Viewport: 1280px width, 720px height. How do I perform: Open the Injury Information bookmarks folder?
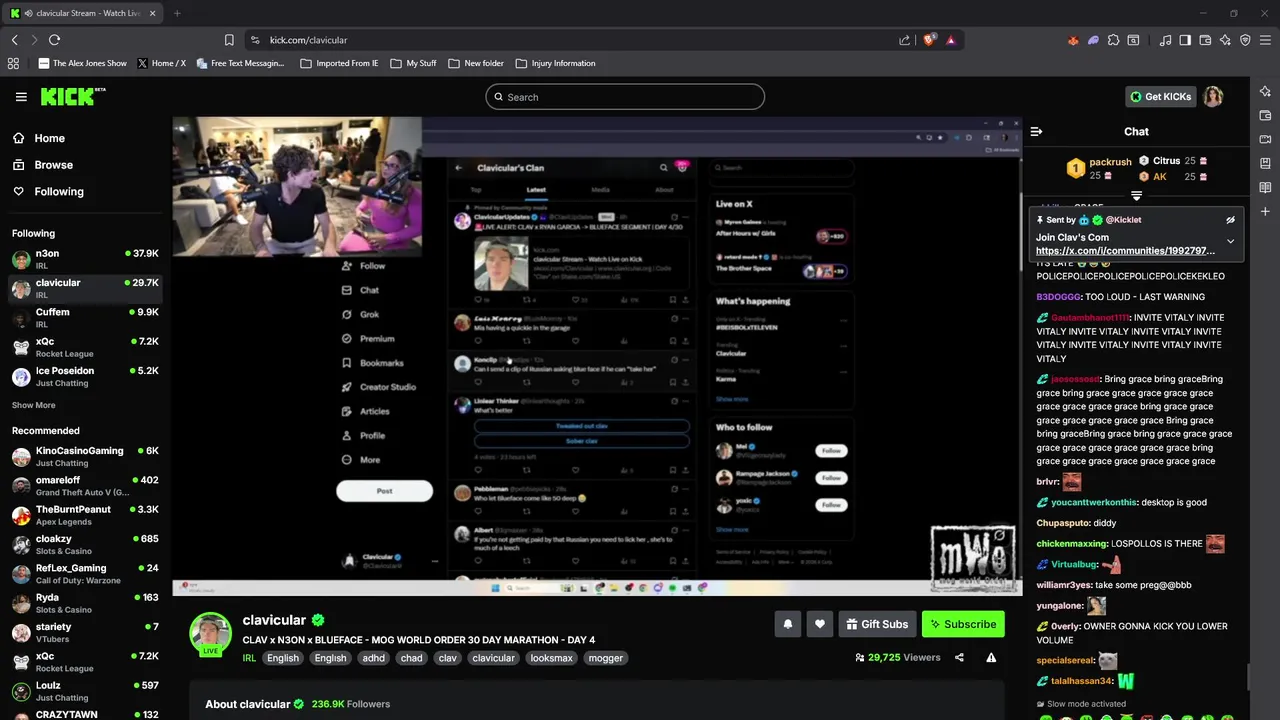point(555,63)
